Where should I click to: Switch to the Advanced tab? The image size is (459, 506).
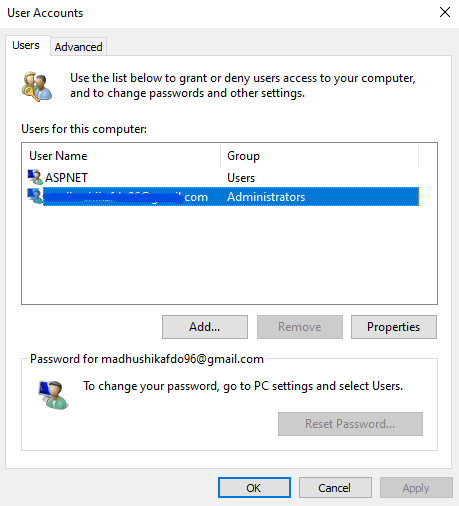(78, 47)
